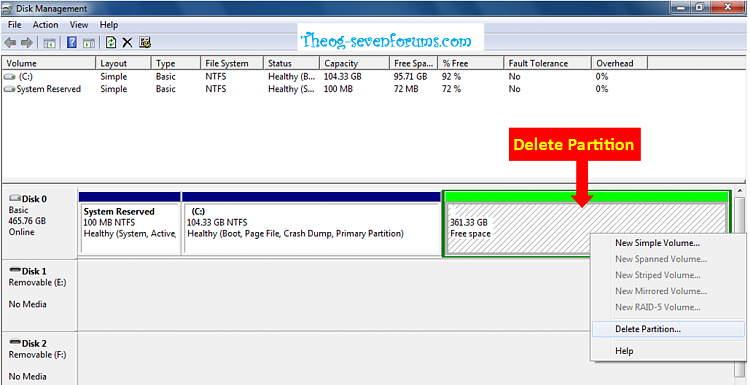Select the System Reserved volume row

click(325, 89)
